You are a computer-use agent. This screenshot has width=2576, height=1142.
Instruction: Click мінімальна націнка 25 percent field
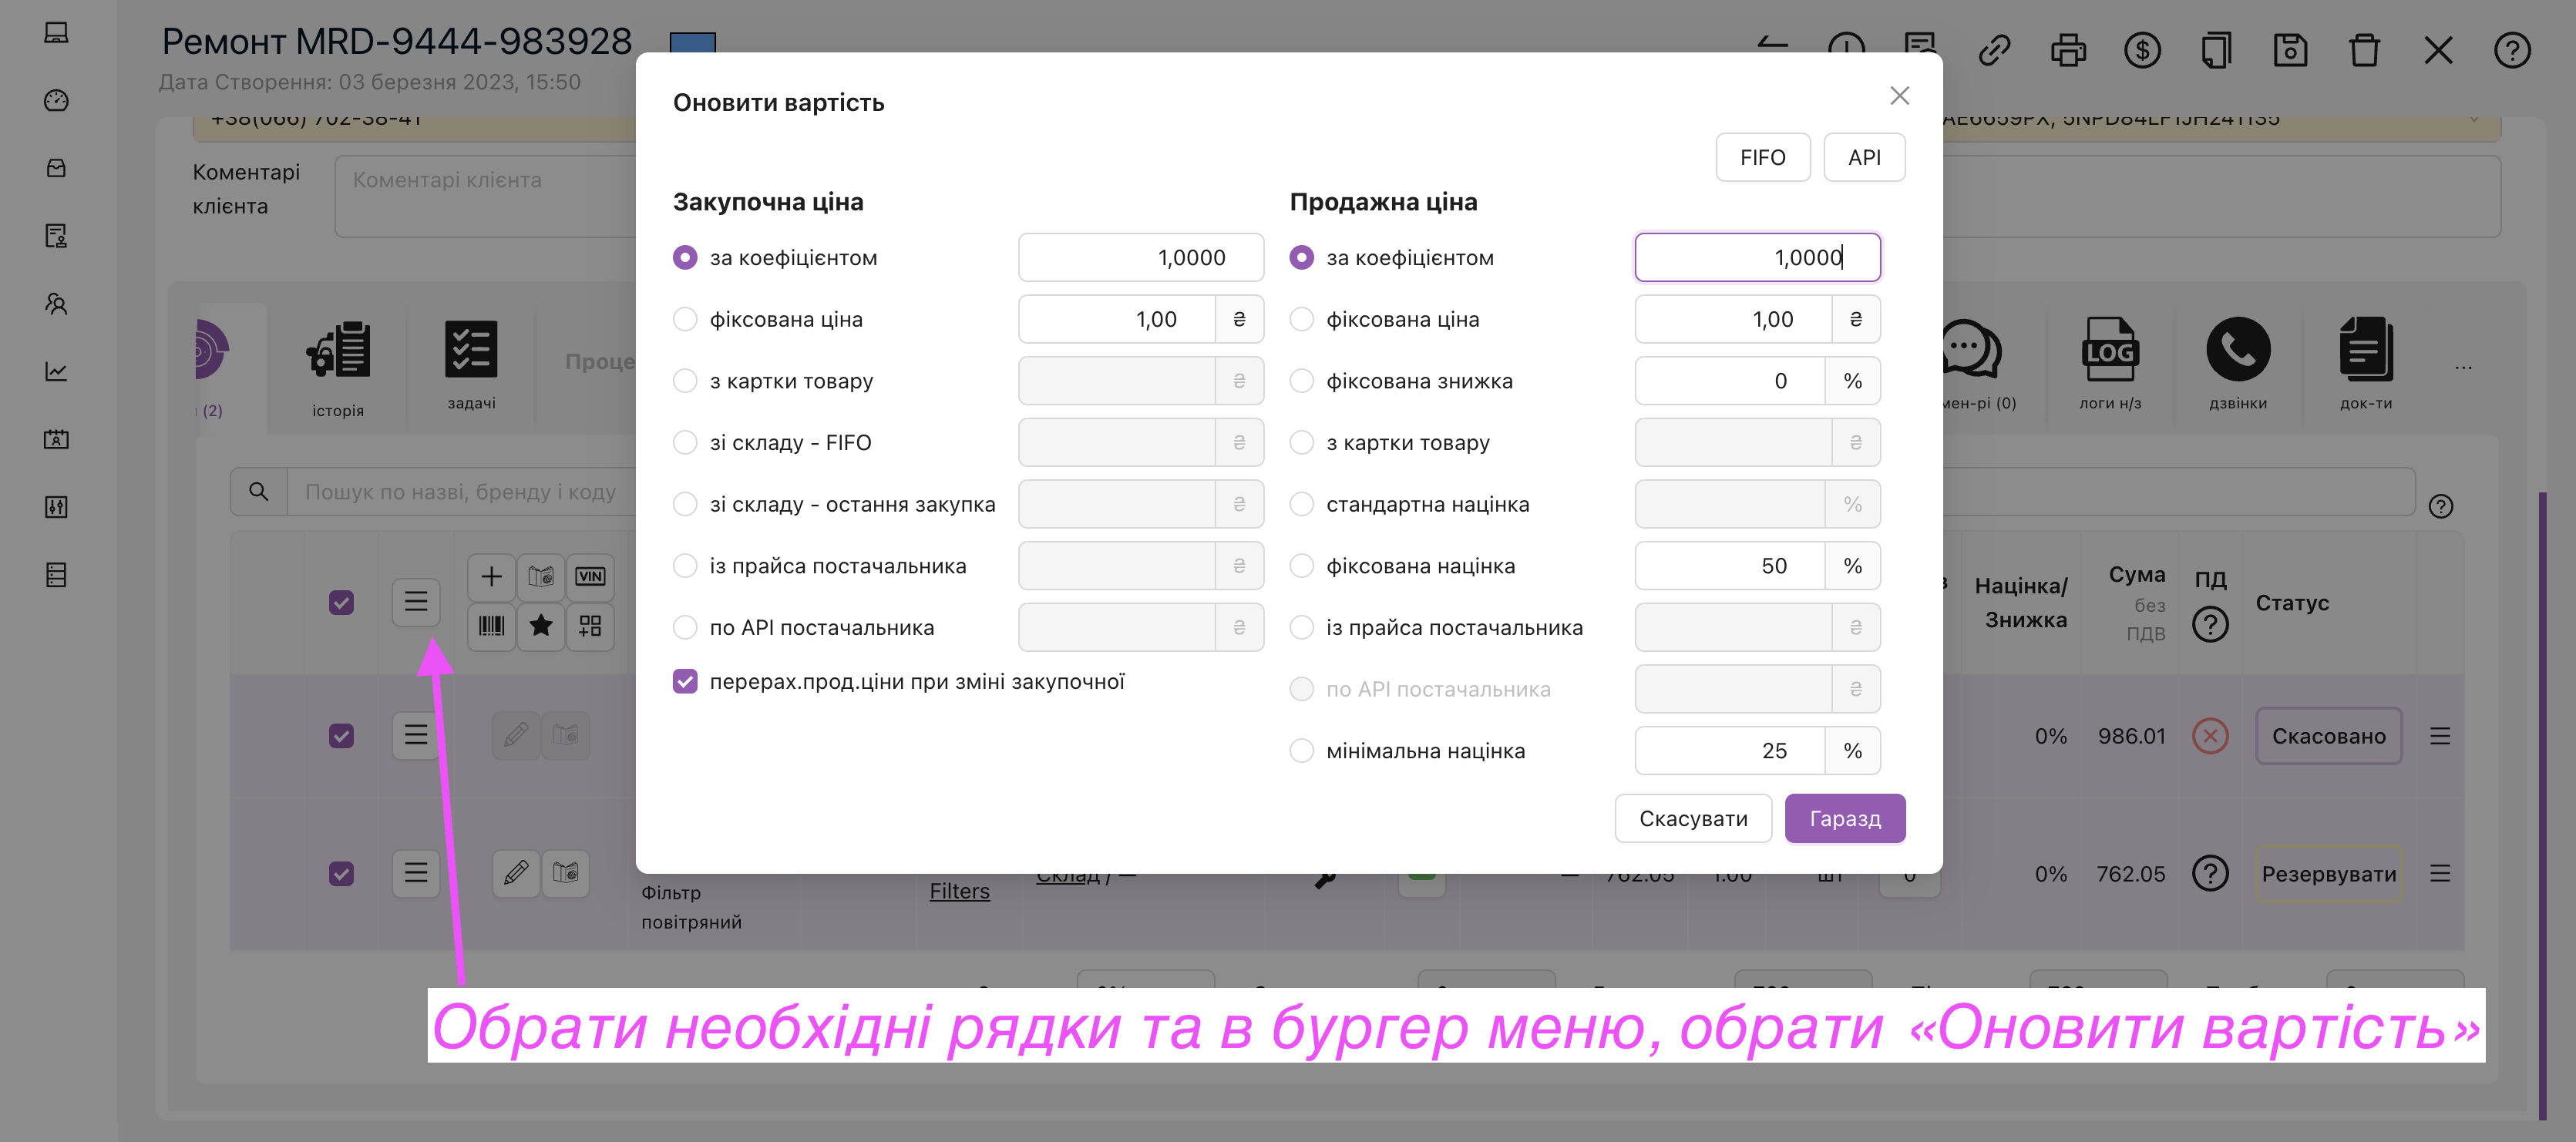[1730, 751]
